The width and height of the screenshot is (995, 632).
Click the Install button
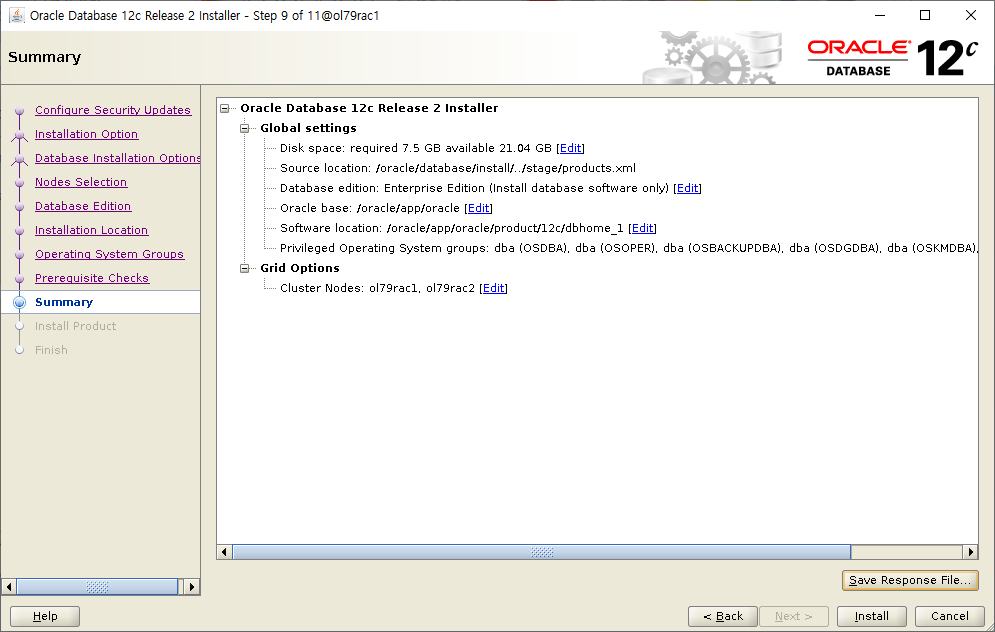click(x=871, y=616)
